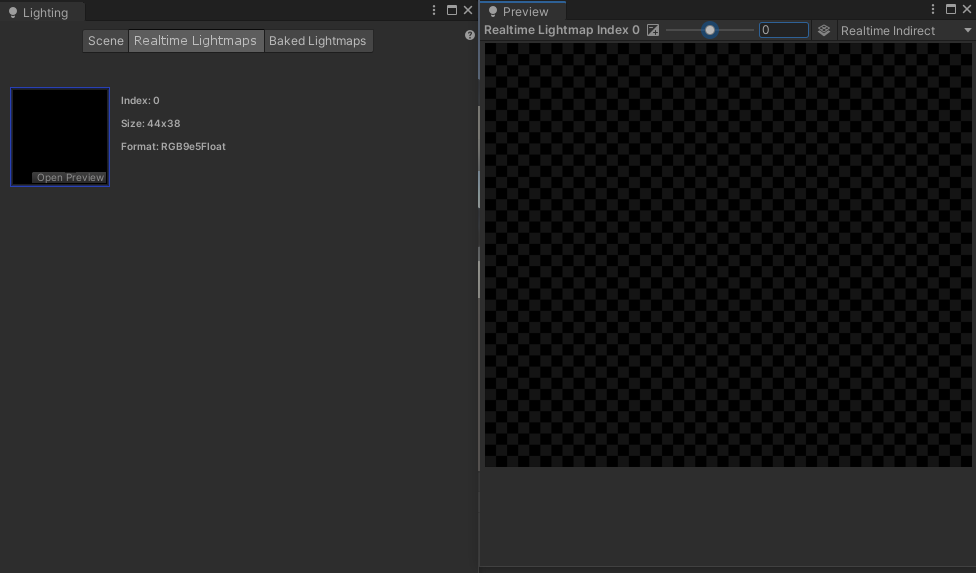The width and height of the screenshot is (976, 573).
Task: Click the lightmap preview checkerboard area
Action: 728,254
